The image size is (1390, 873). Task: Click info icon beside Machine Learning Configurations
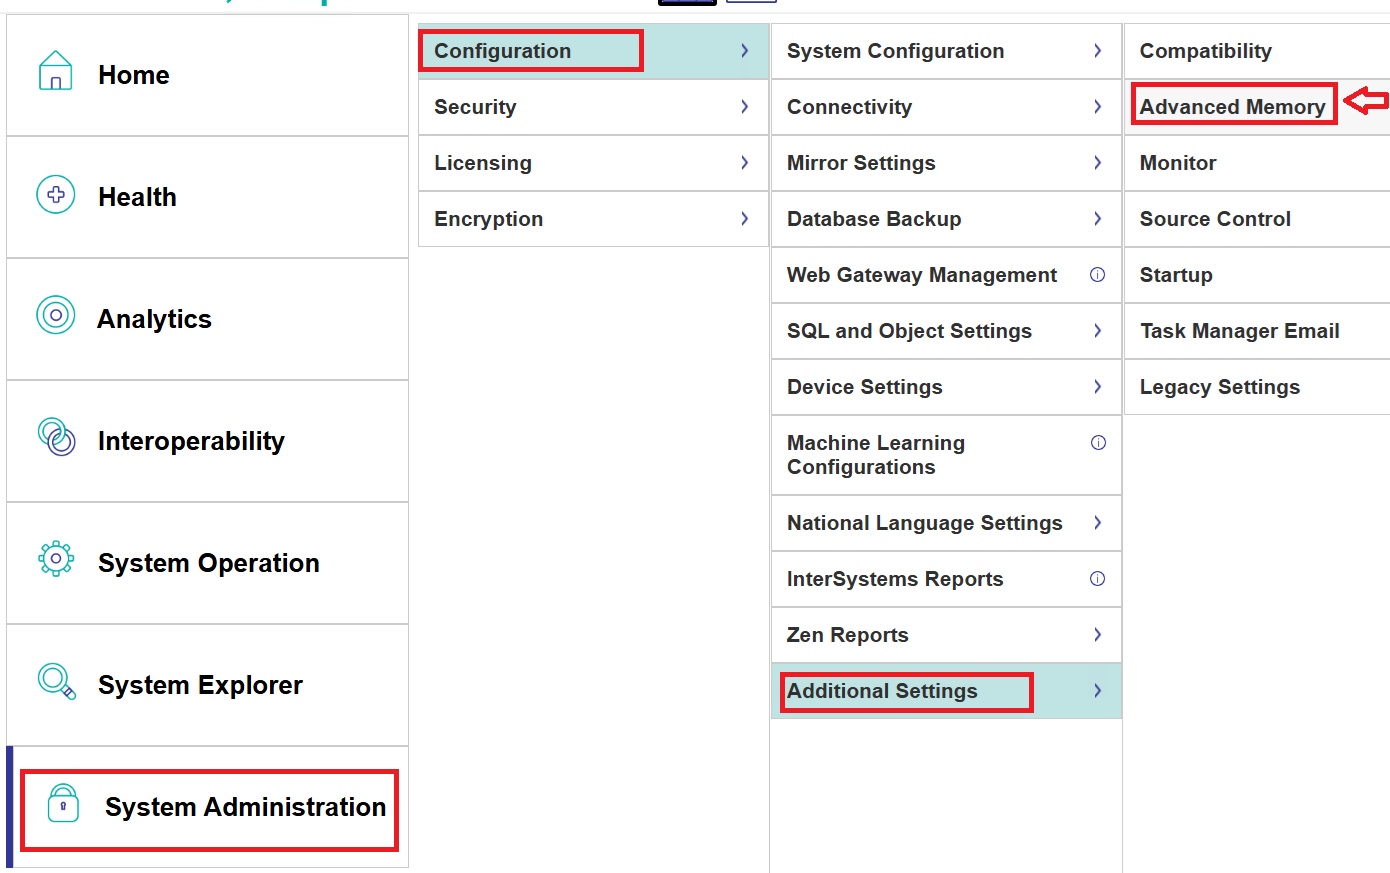(1098, 443)
